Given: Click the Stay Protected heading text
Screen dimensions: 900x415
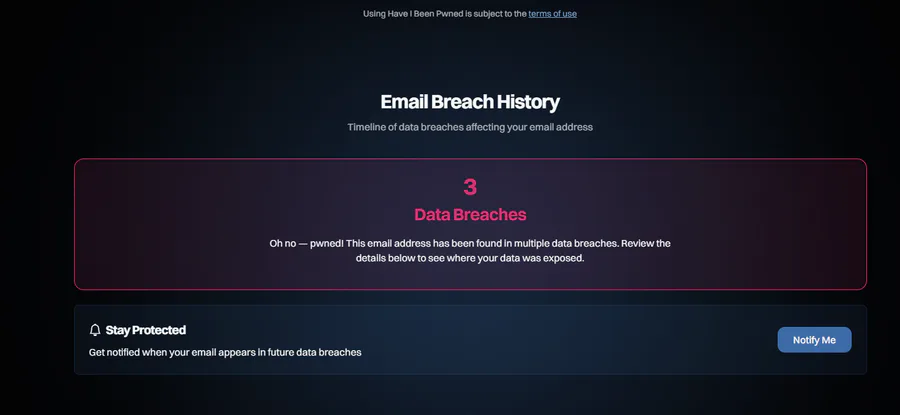Looking at the screenshot, I should [x=146, y=330].
